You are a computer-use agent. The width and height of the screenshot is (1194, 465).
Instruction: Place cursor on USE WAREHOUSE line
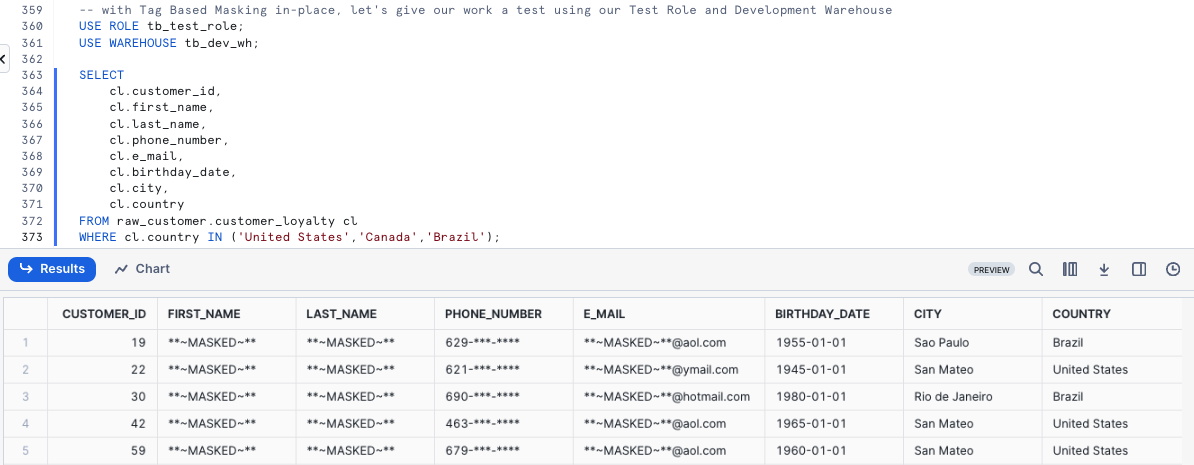(x=170, y=43)
